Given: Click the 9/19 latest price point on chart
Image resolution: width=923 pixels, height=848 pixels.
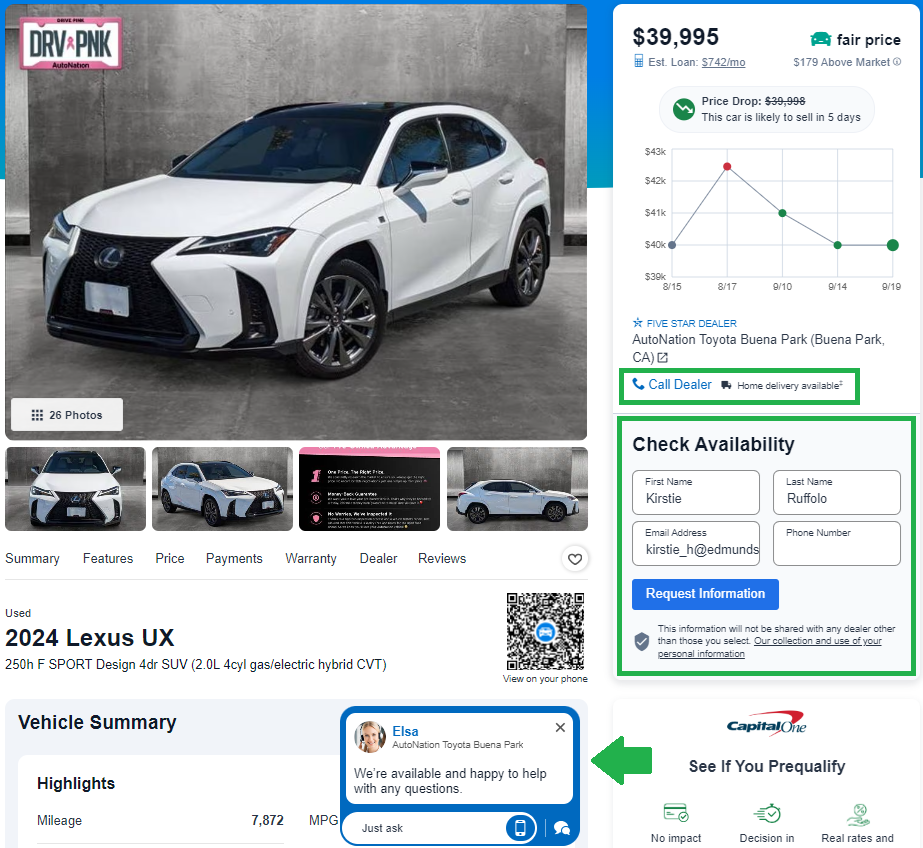Looking at the screenshot, I should (x=892, y=245).
